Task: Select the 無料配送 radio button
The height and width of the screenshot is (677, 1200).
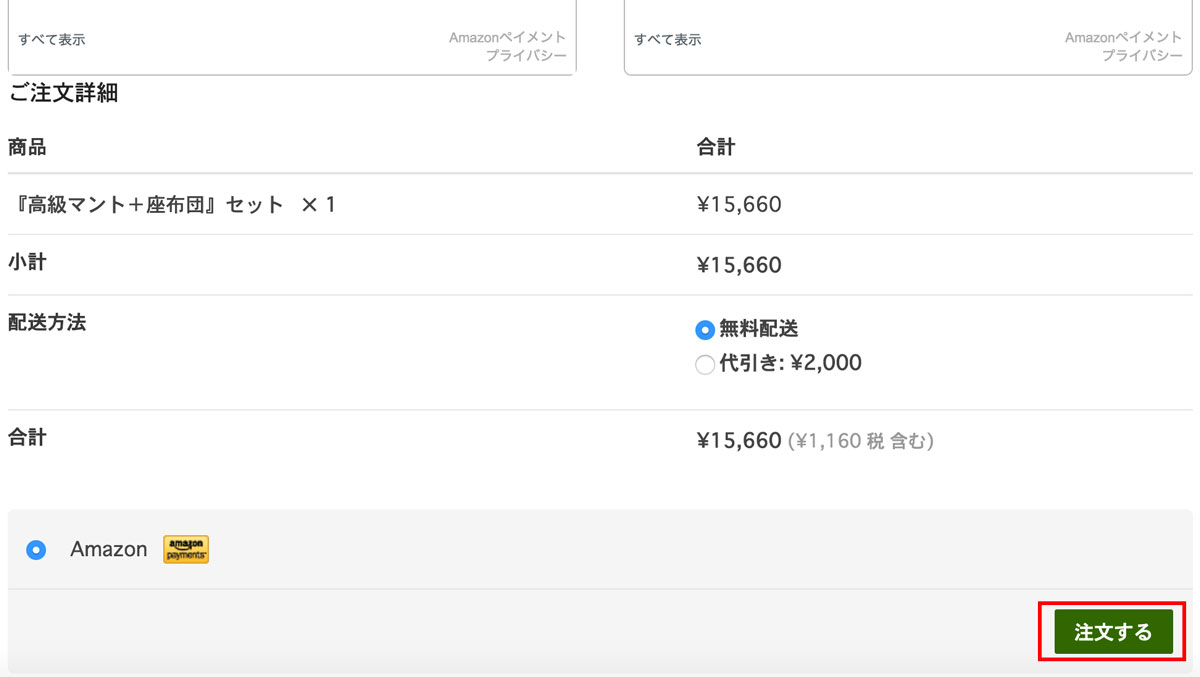Action: 705,330
